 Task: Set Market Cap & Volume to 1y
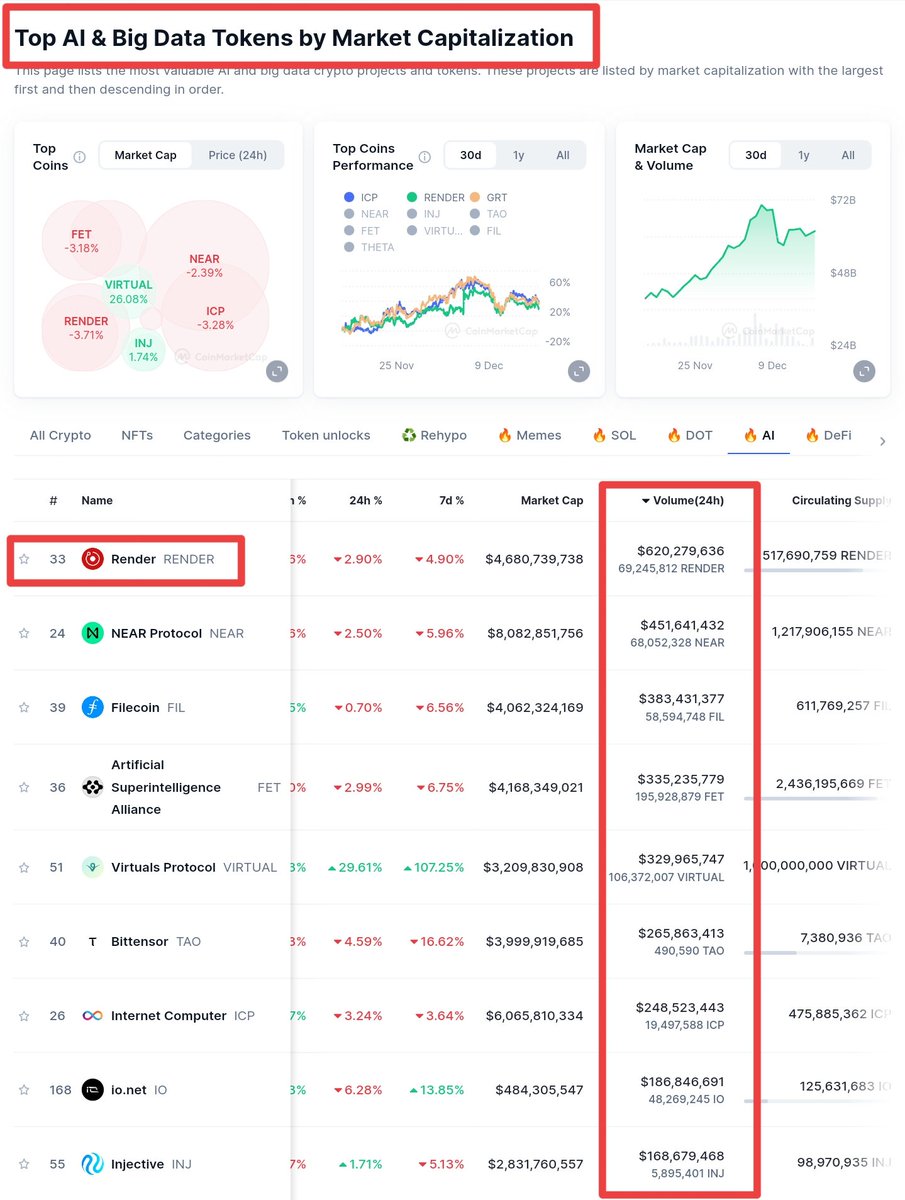tap(804, 155)
